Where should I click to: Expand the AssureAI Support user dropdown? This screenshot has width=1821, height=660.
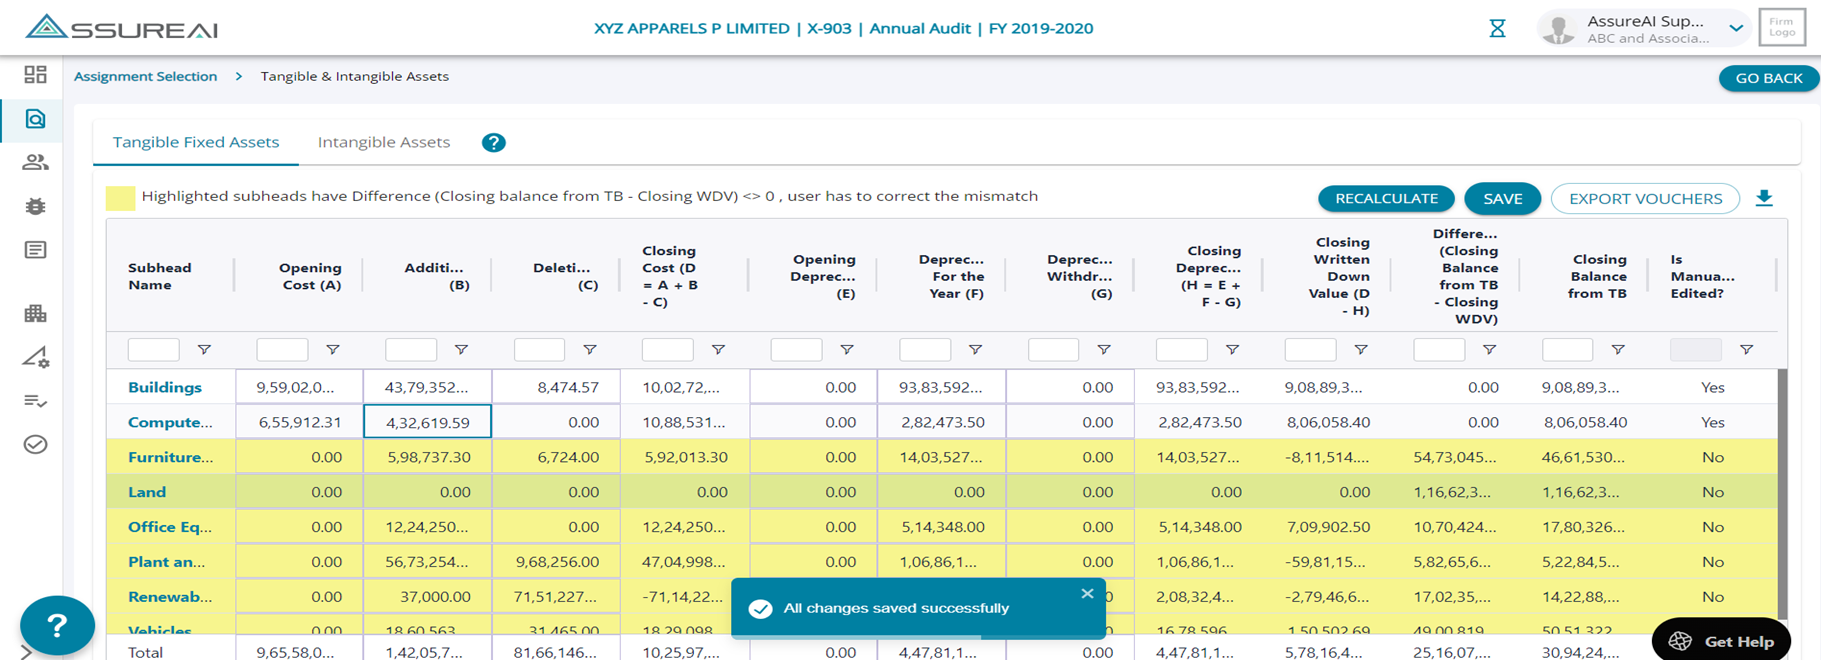[1736, 28]
